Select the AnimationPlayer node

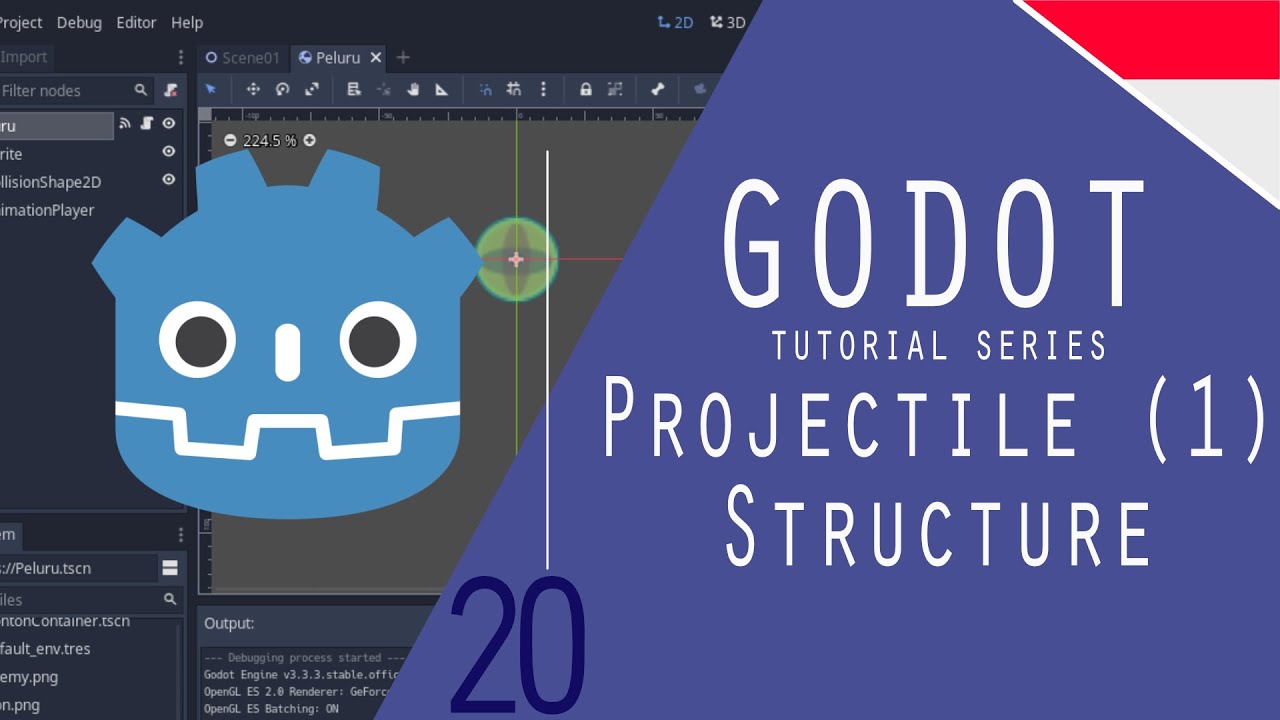pos(47,210)
